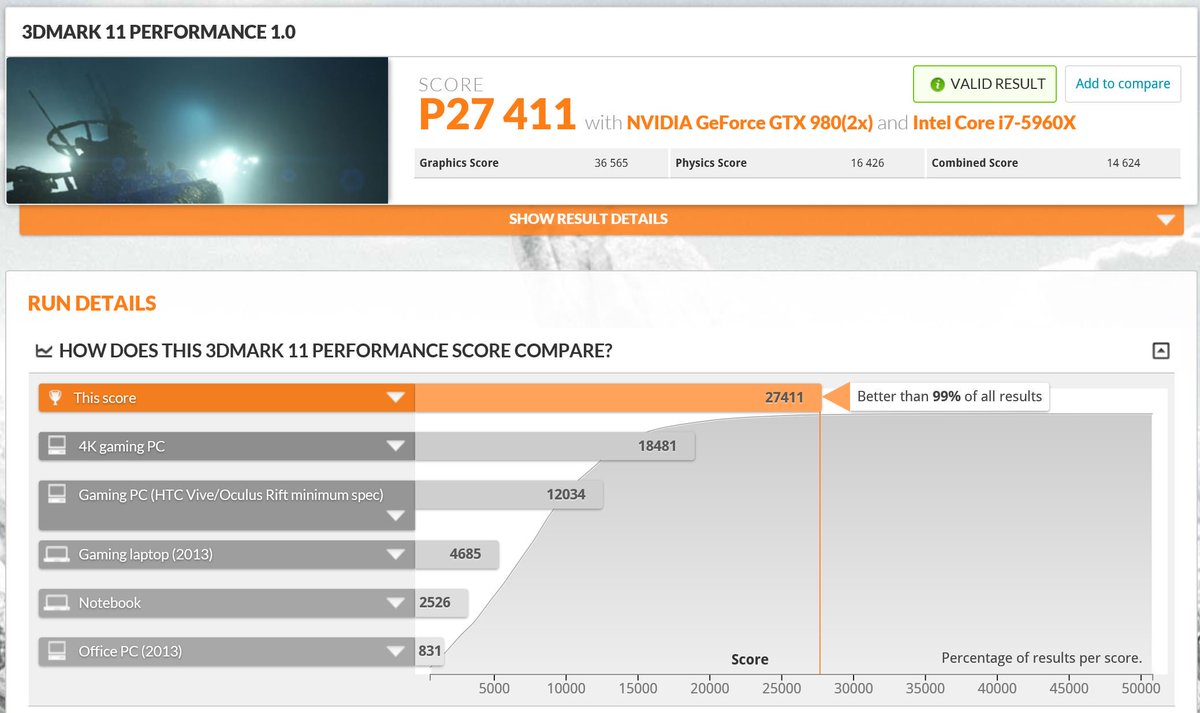Click the desktop icon for 4K gaming PC
This screenshot has width=1200, height=713.
pyautogui.click(x=57, y=446)
